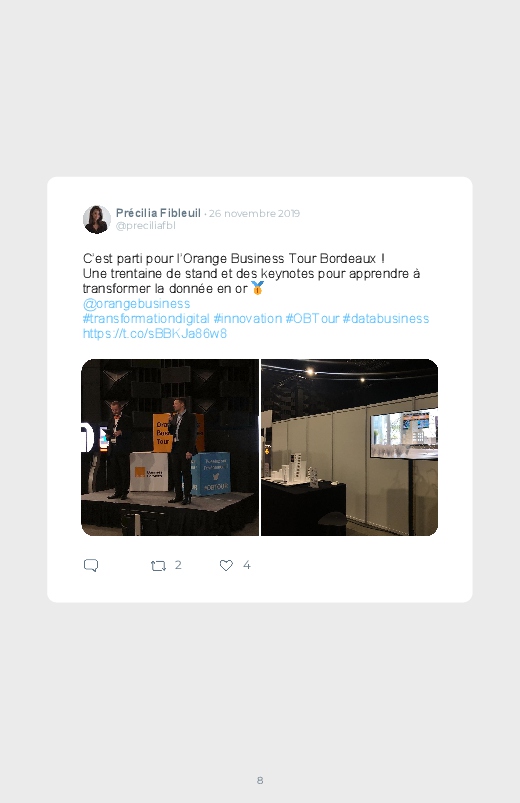520x803 pixels.
Task: Open the #transformationdigital hashtag
Action: tap(146, 319)
